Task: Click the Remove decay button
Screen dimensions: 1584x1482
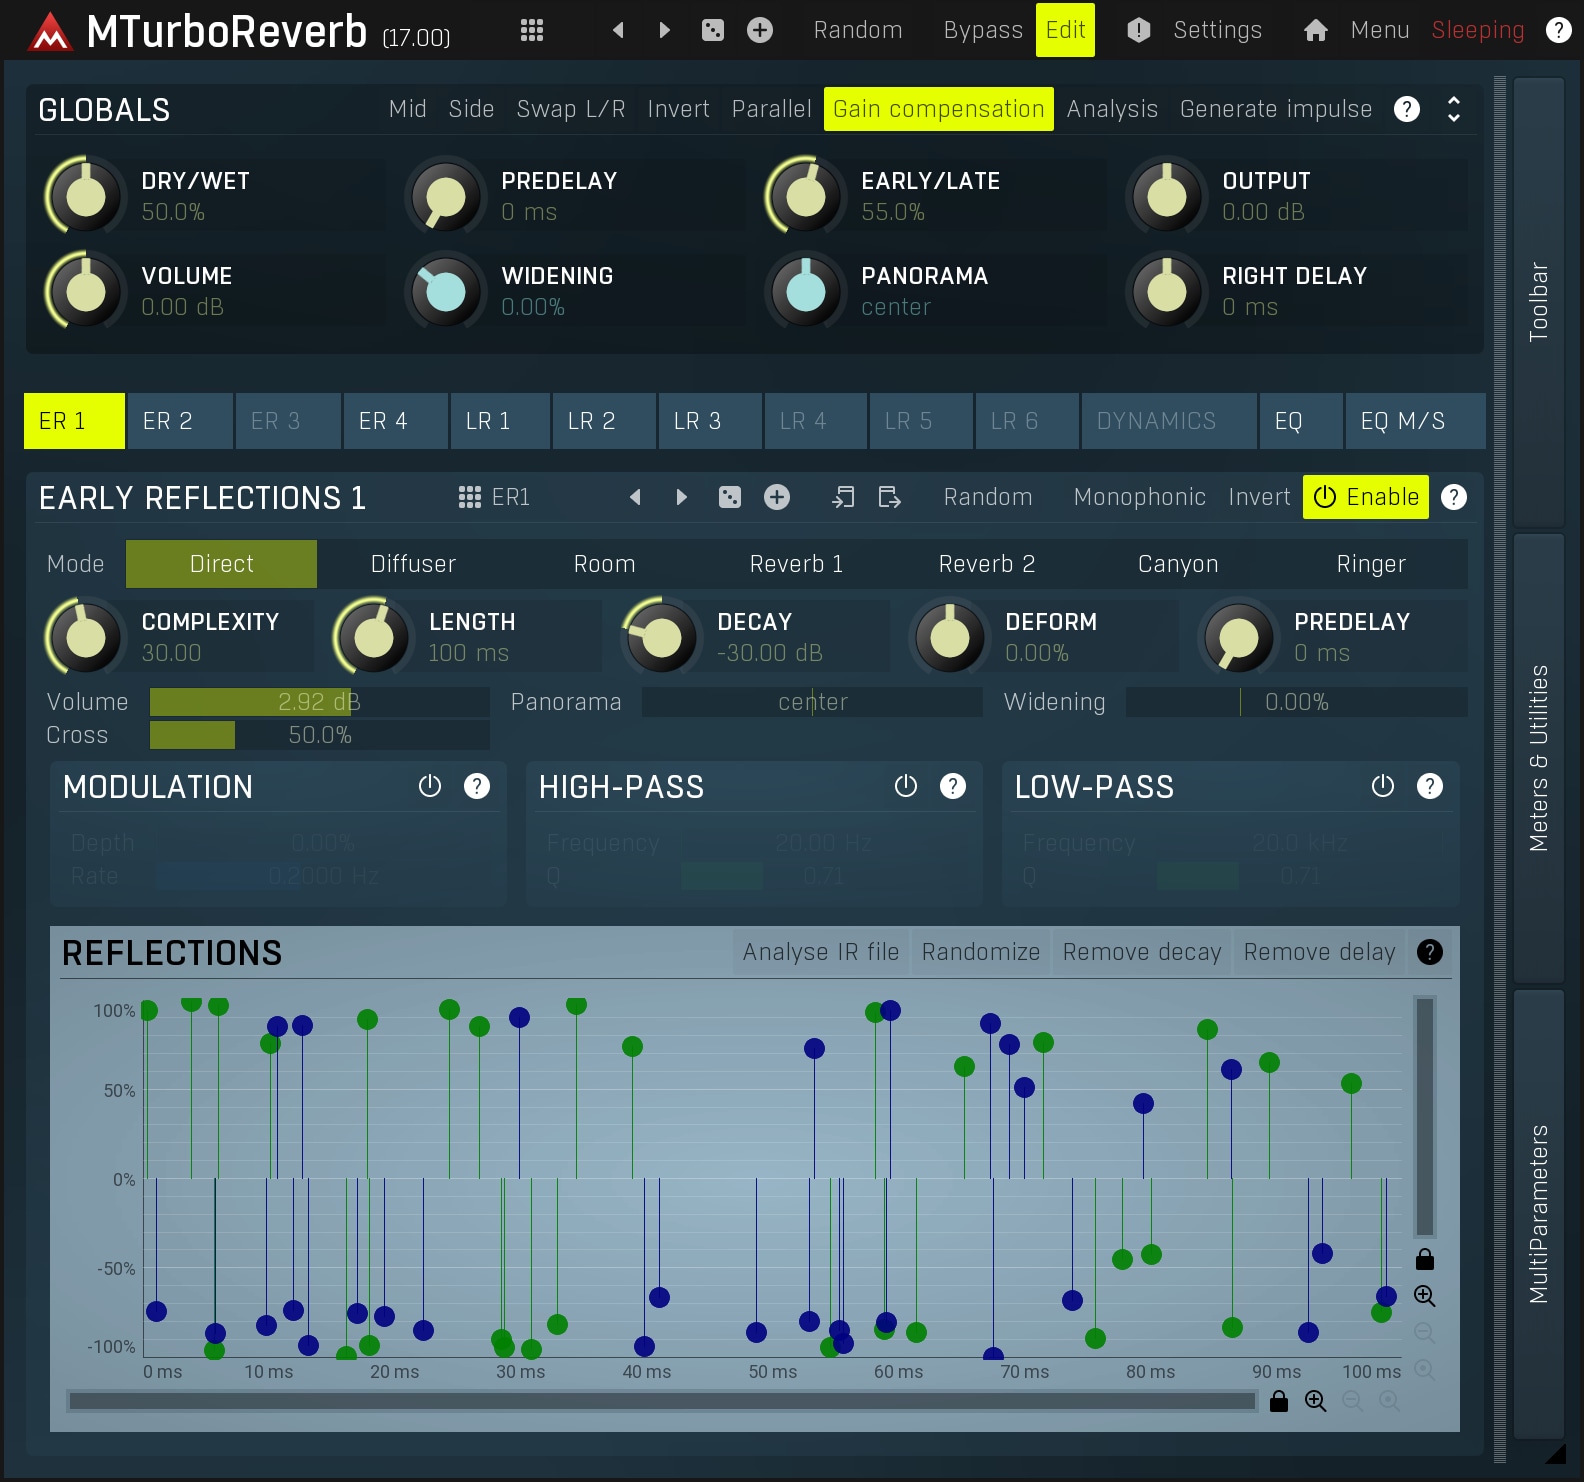Action: pyautogui.click(x=1141, y=952)
